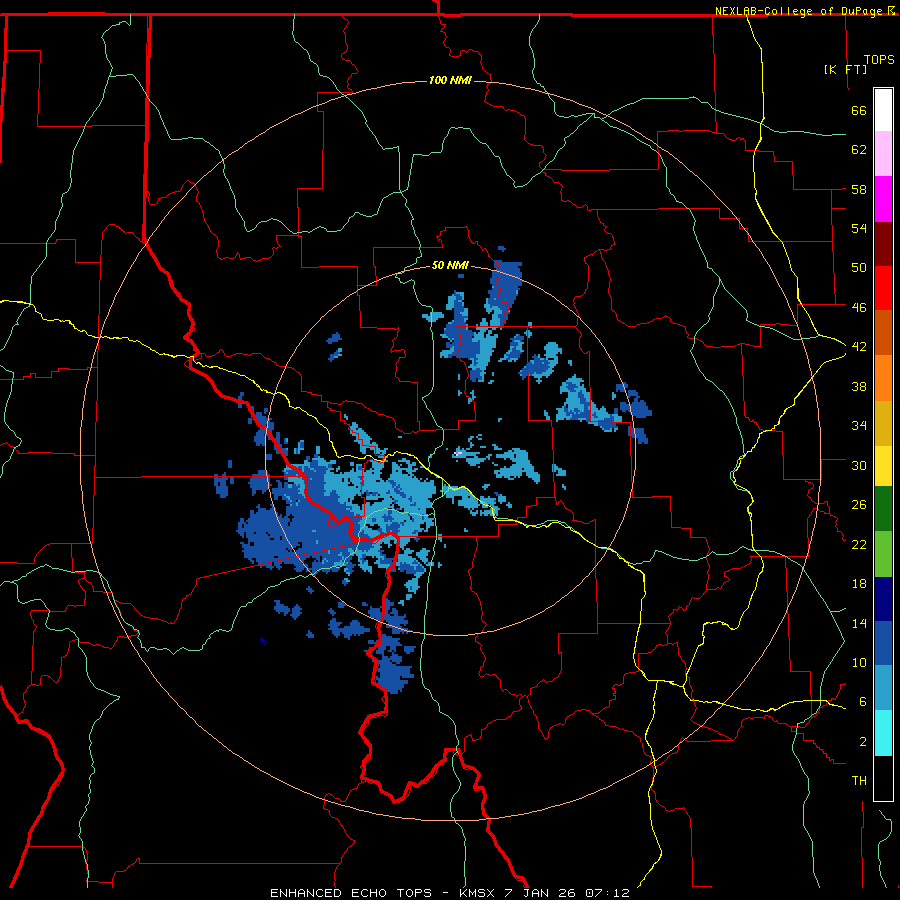Click the legend value 22
The width and height of the screenshot is (900, 900).
(x=859, y=544)
